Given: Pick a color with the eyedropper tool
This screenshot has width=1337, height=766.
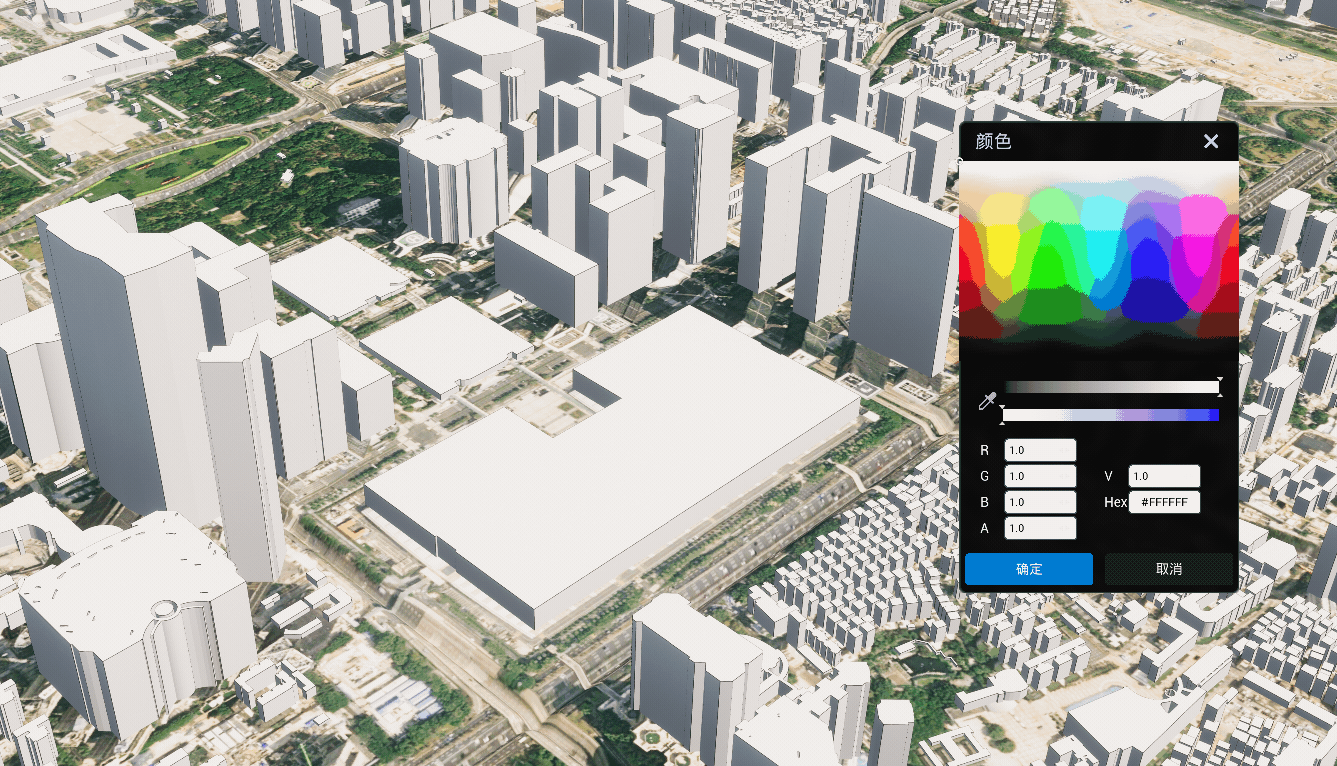Looking at the screenshot, I should click(987, 402).
